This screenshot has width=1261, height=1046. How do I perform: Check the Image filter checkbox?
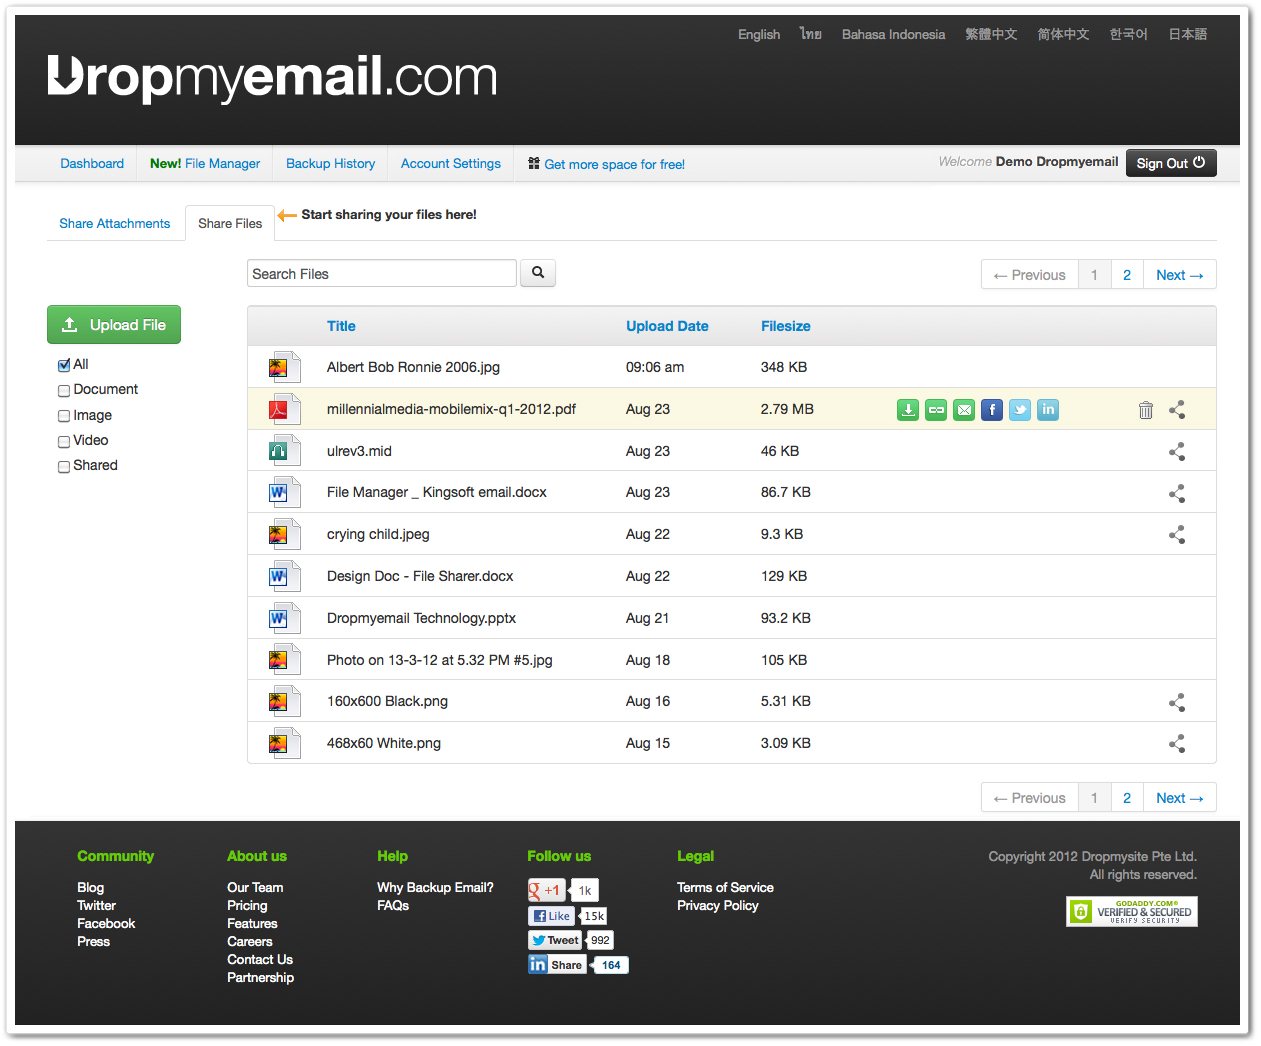(64, 416)
